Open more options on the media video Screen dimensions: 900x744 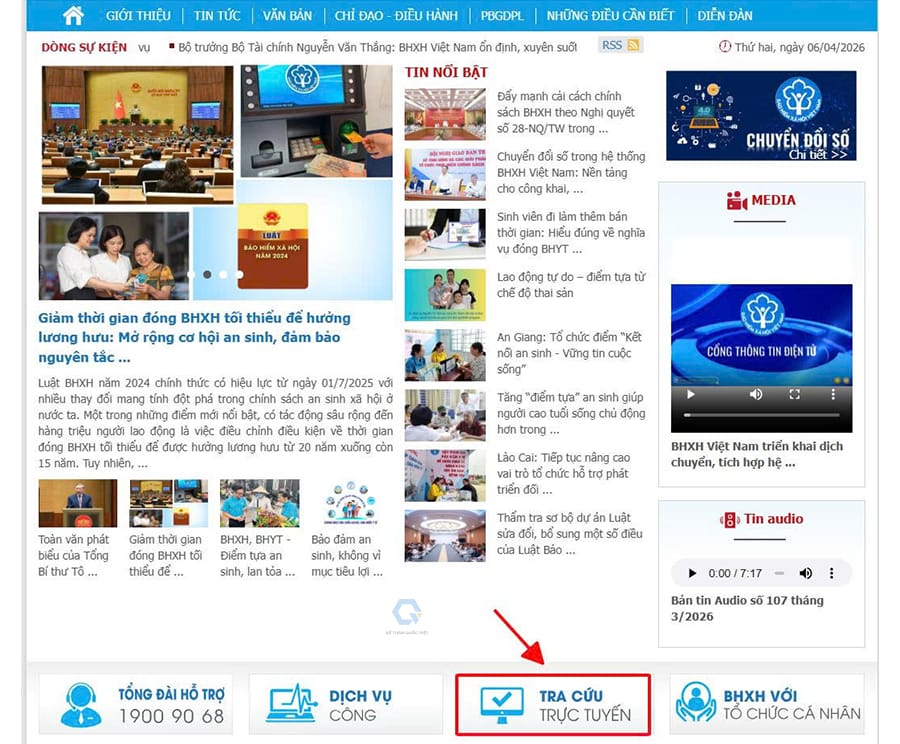[x=833, y=394]
